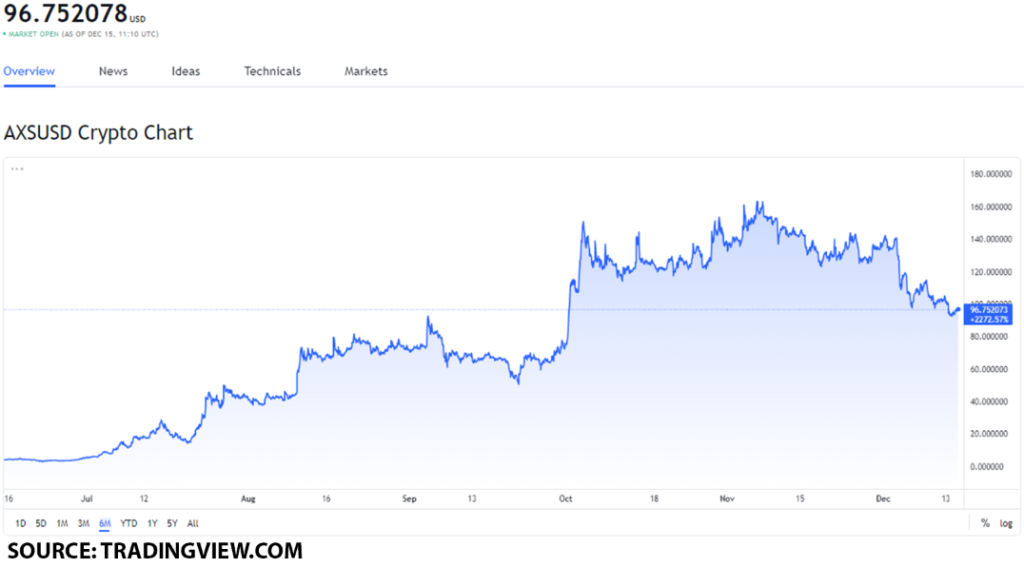Click the +2272.57% change label
1024x568 pixels.
pos(990,319)
